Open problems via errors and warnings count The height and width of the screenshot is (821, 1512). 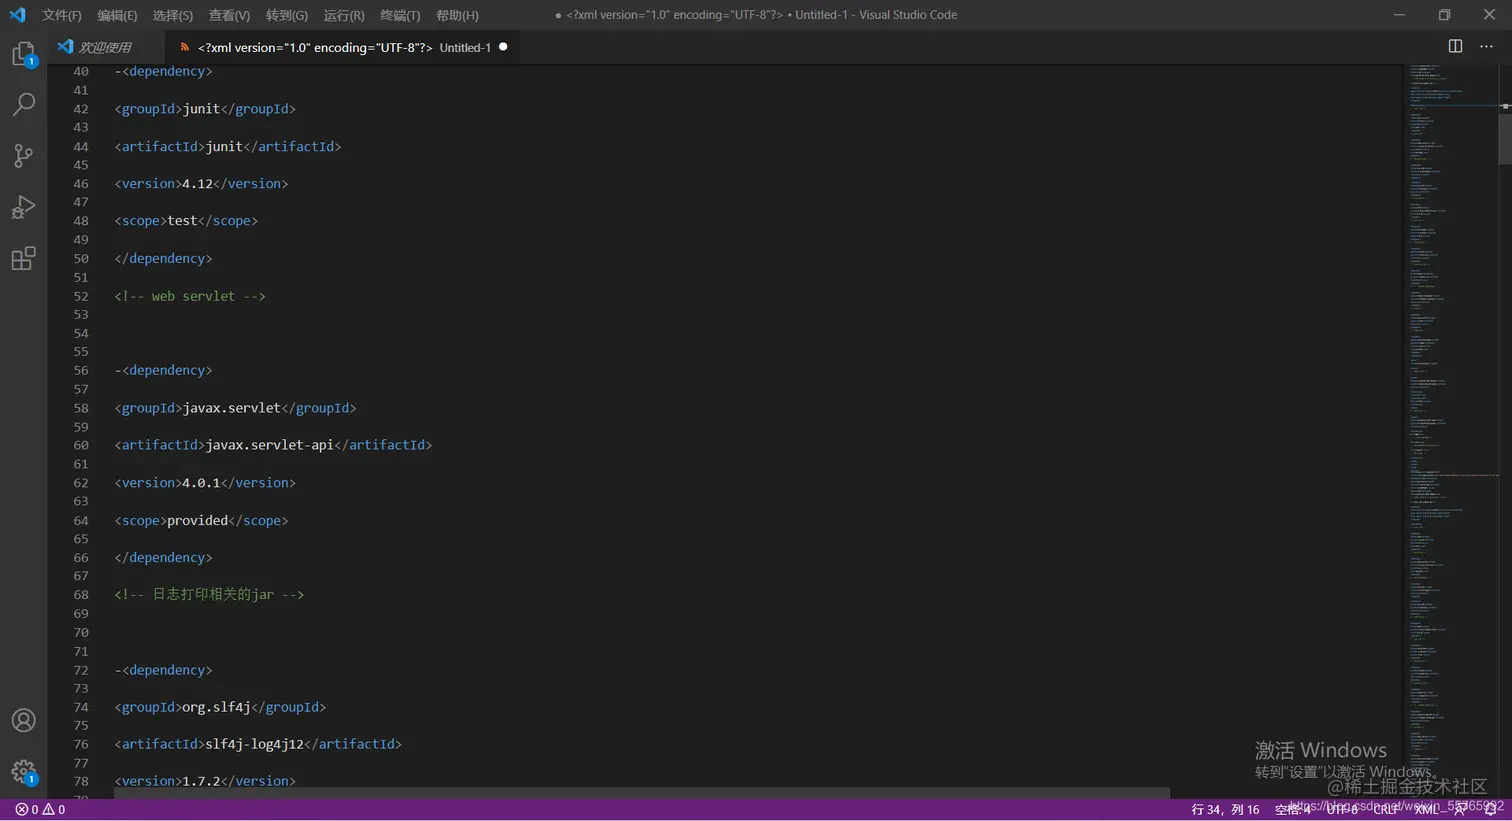point(40,810)
